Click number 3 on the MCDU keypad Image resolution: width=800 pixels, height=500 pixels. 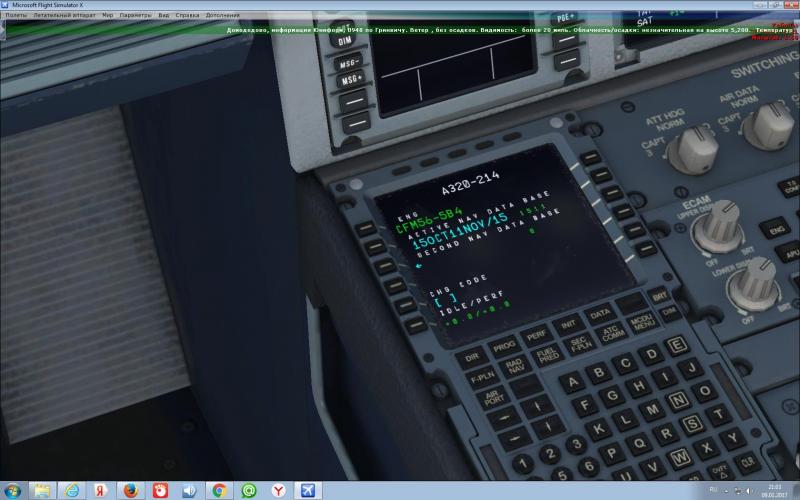(576, 444)
